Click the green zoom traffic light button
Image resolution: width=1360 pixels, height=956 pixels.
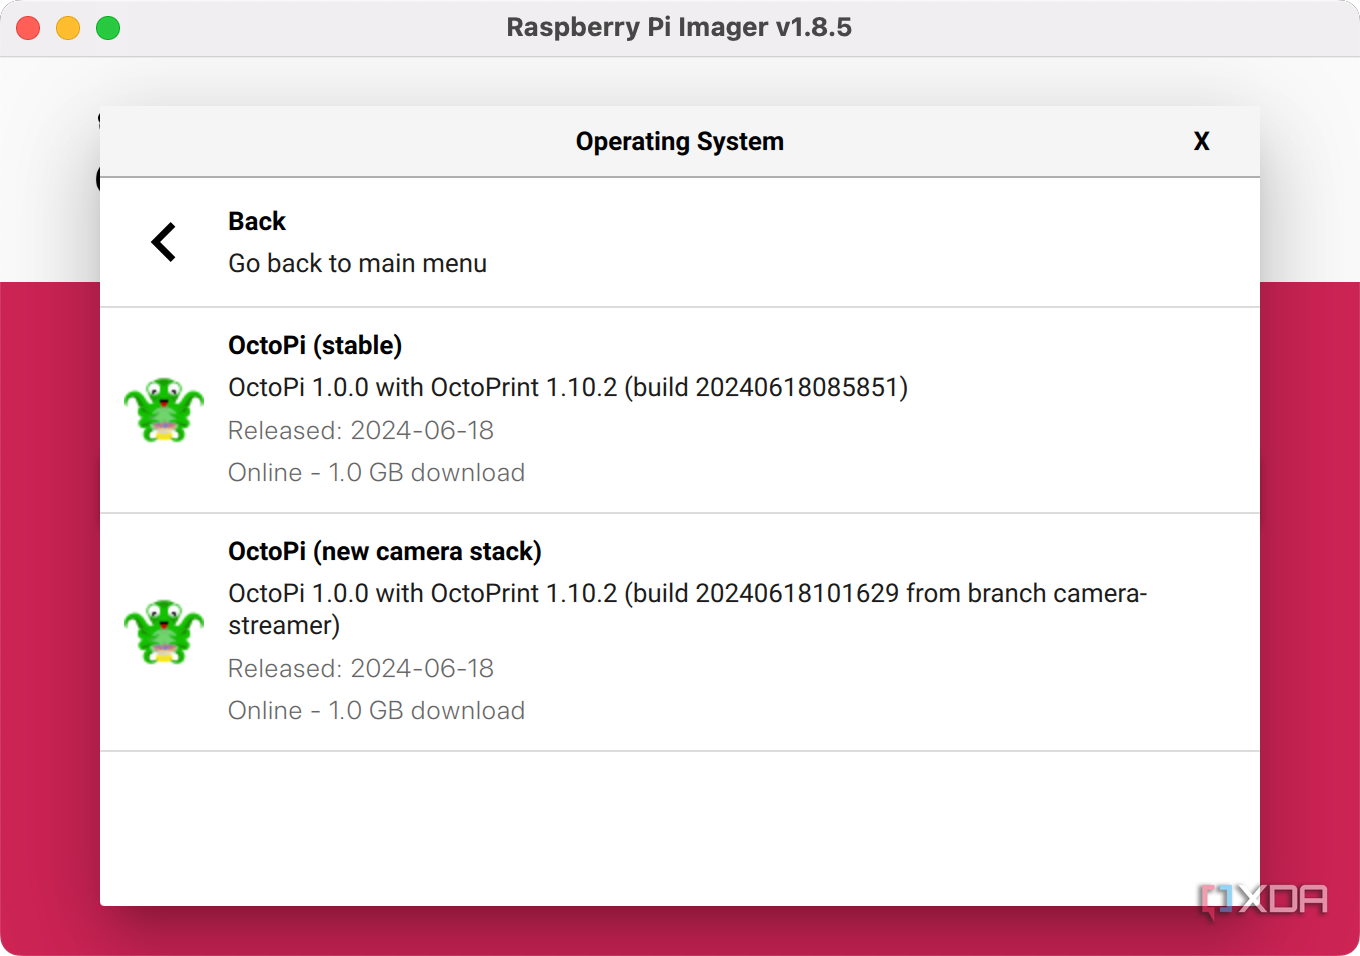coord(107,27)
